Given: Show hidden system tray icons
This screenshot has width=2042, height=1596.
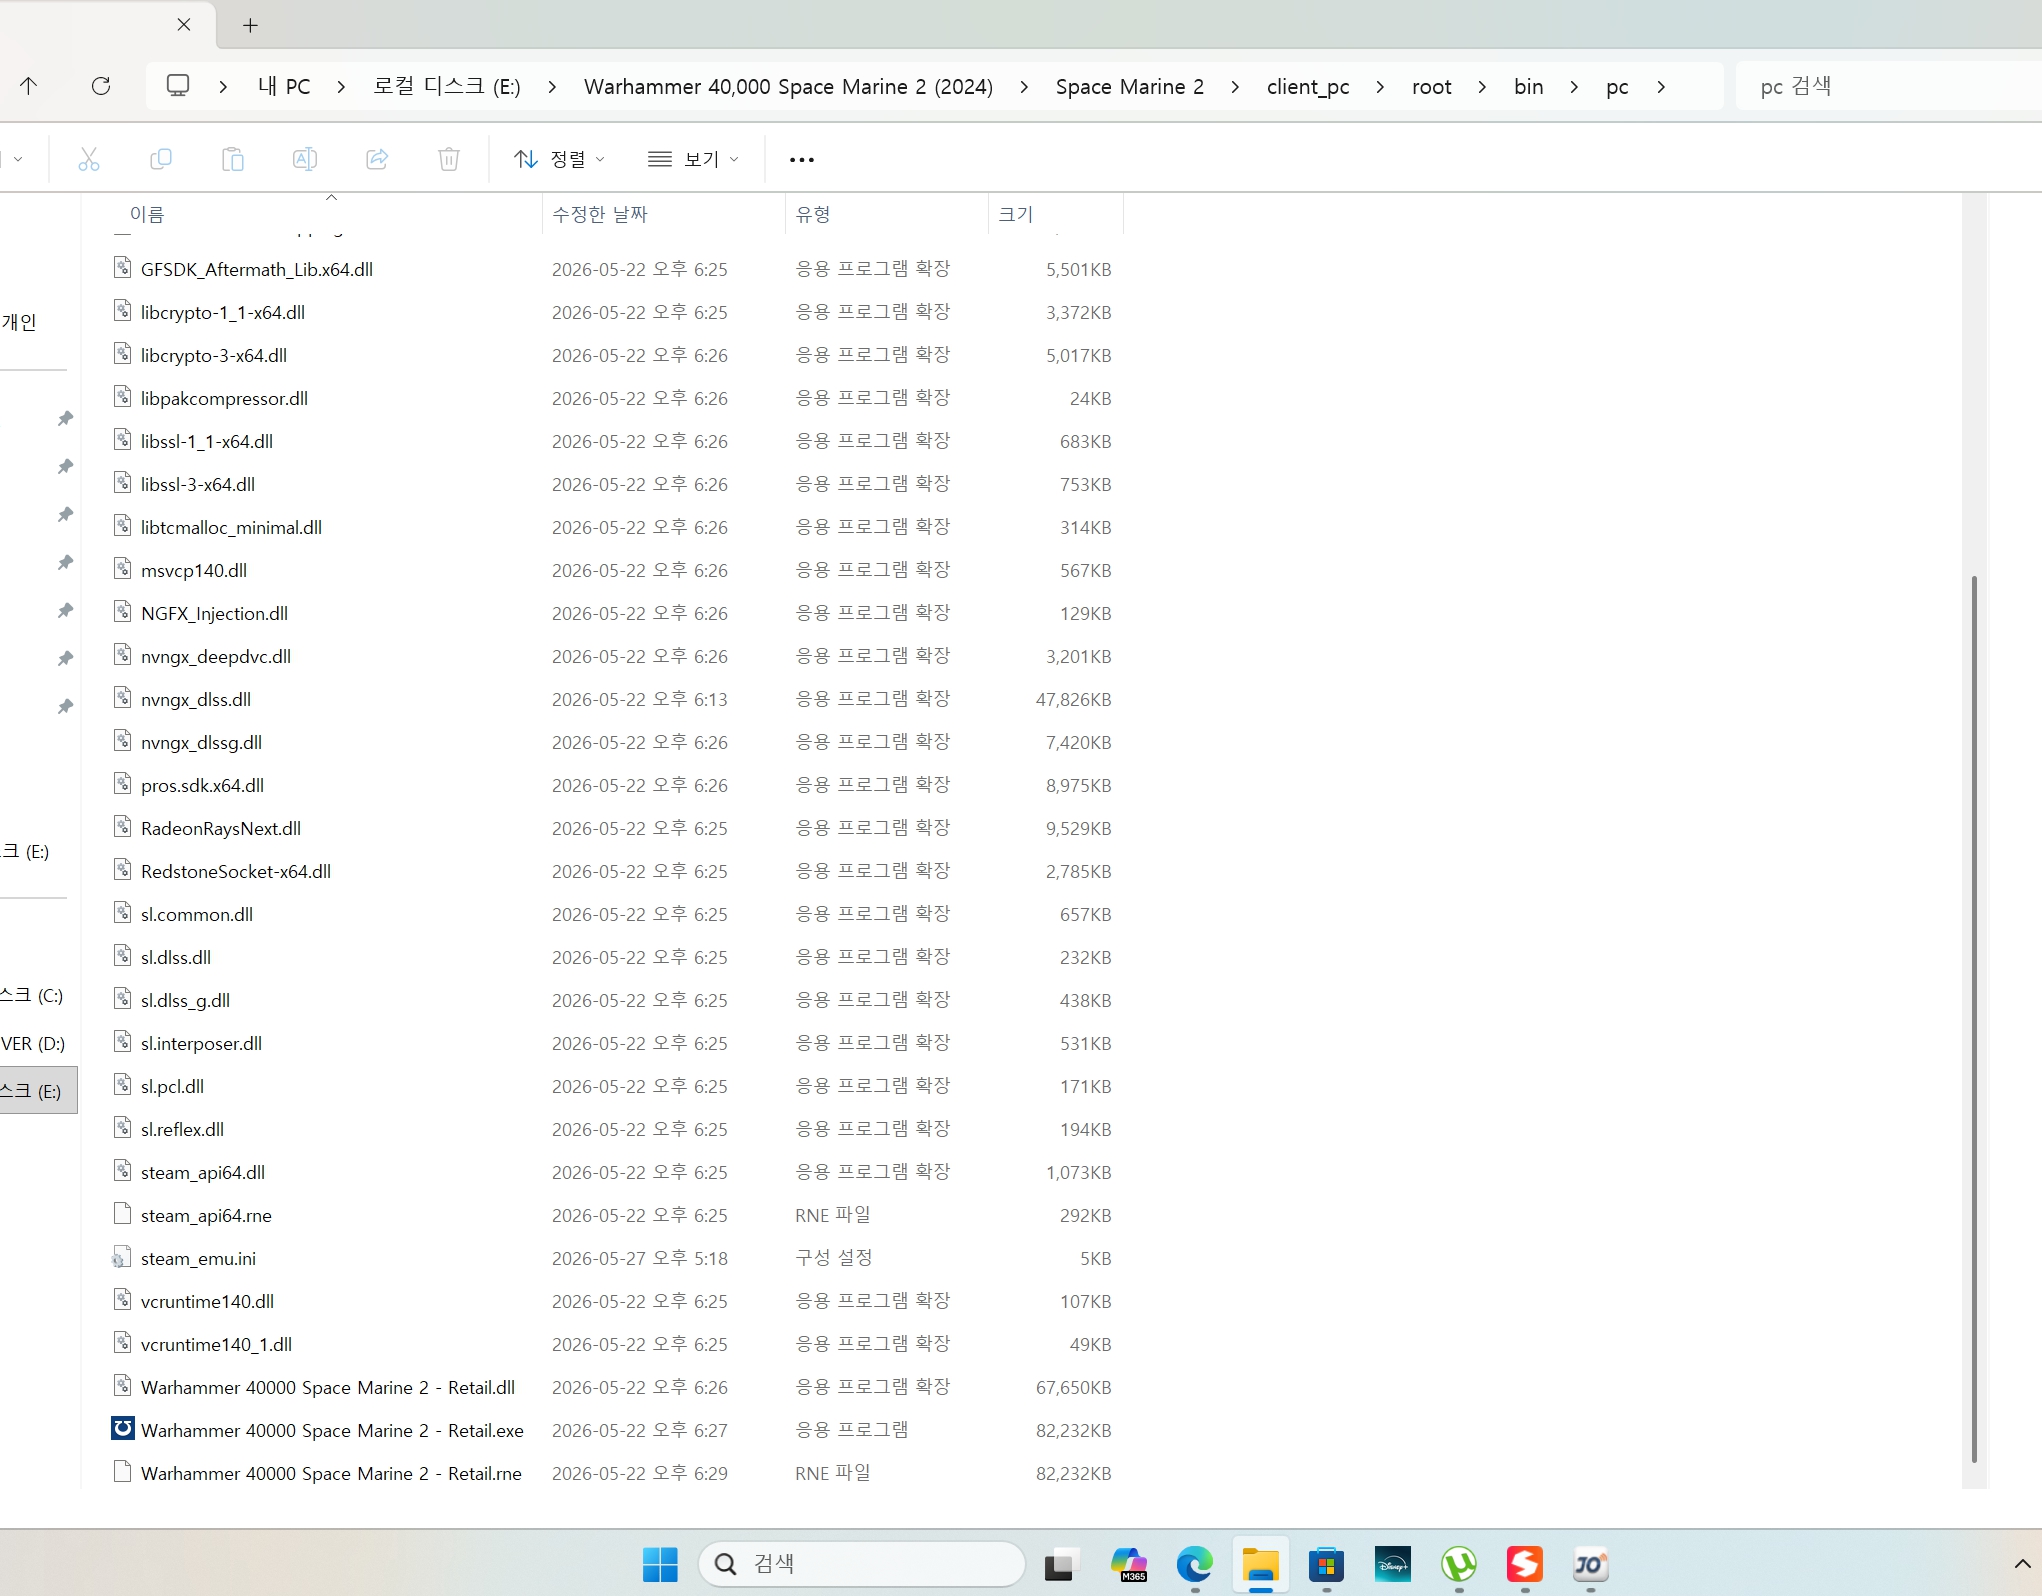Looking at the screenshot, I should coord(2022,1564).
